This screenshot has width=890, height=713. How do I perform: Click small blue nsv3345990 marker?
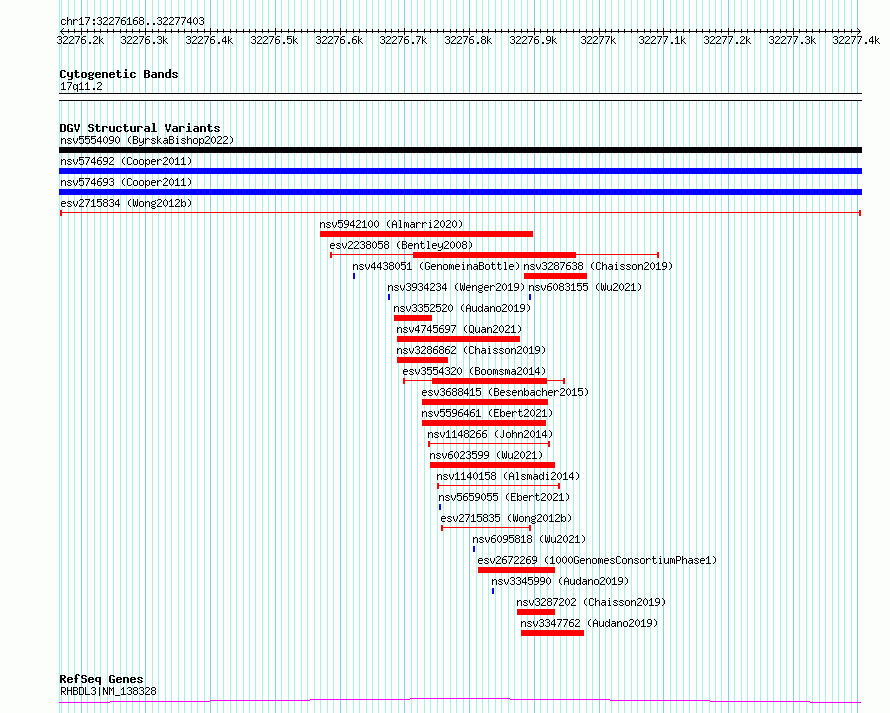pyautogui.click(x=493, y=591)
